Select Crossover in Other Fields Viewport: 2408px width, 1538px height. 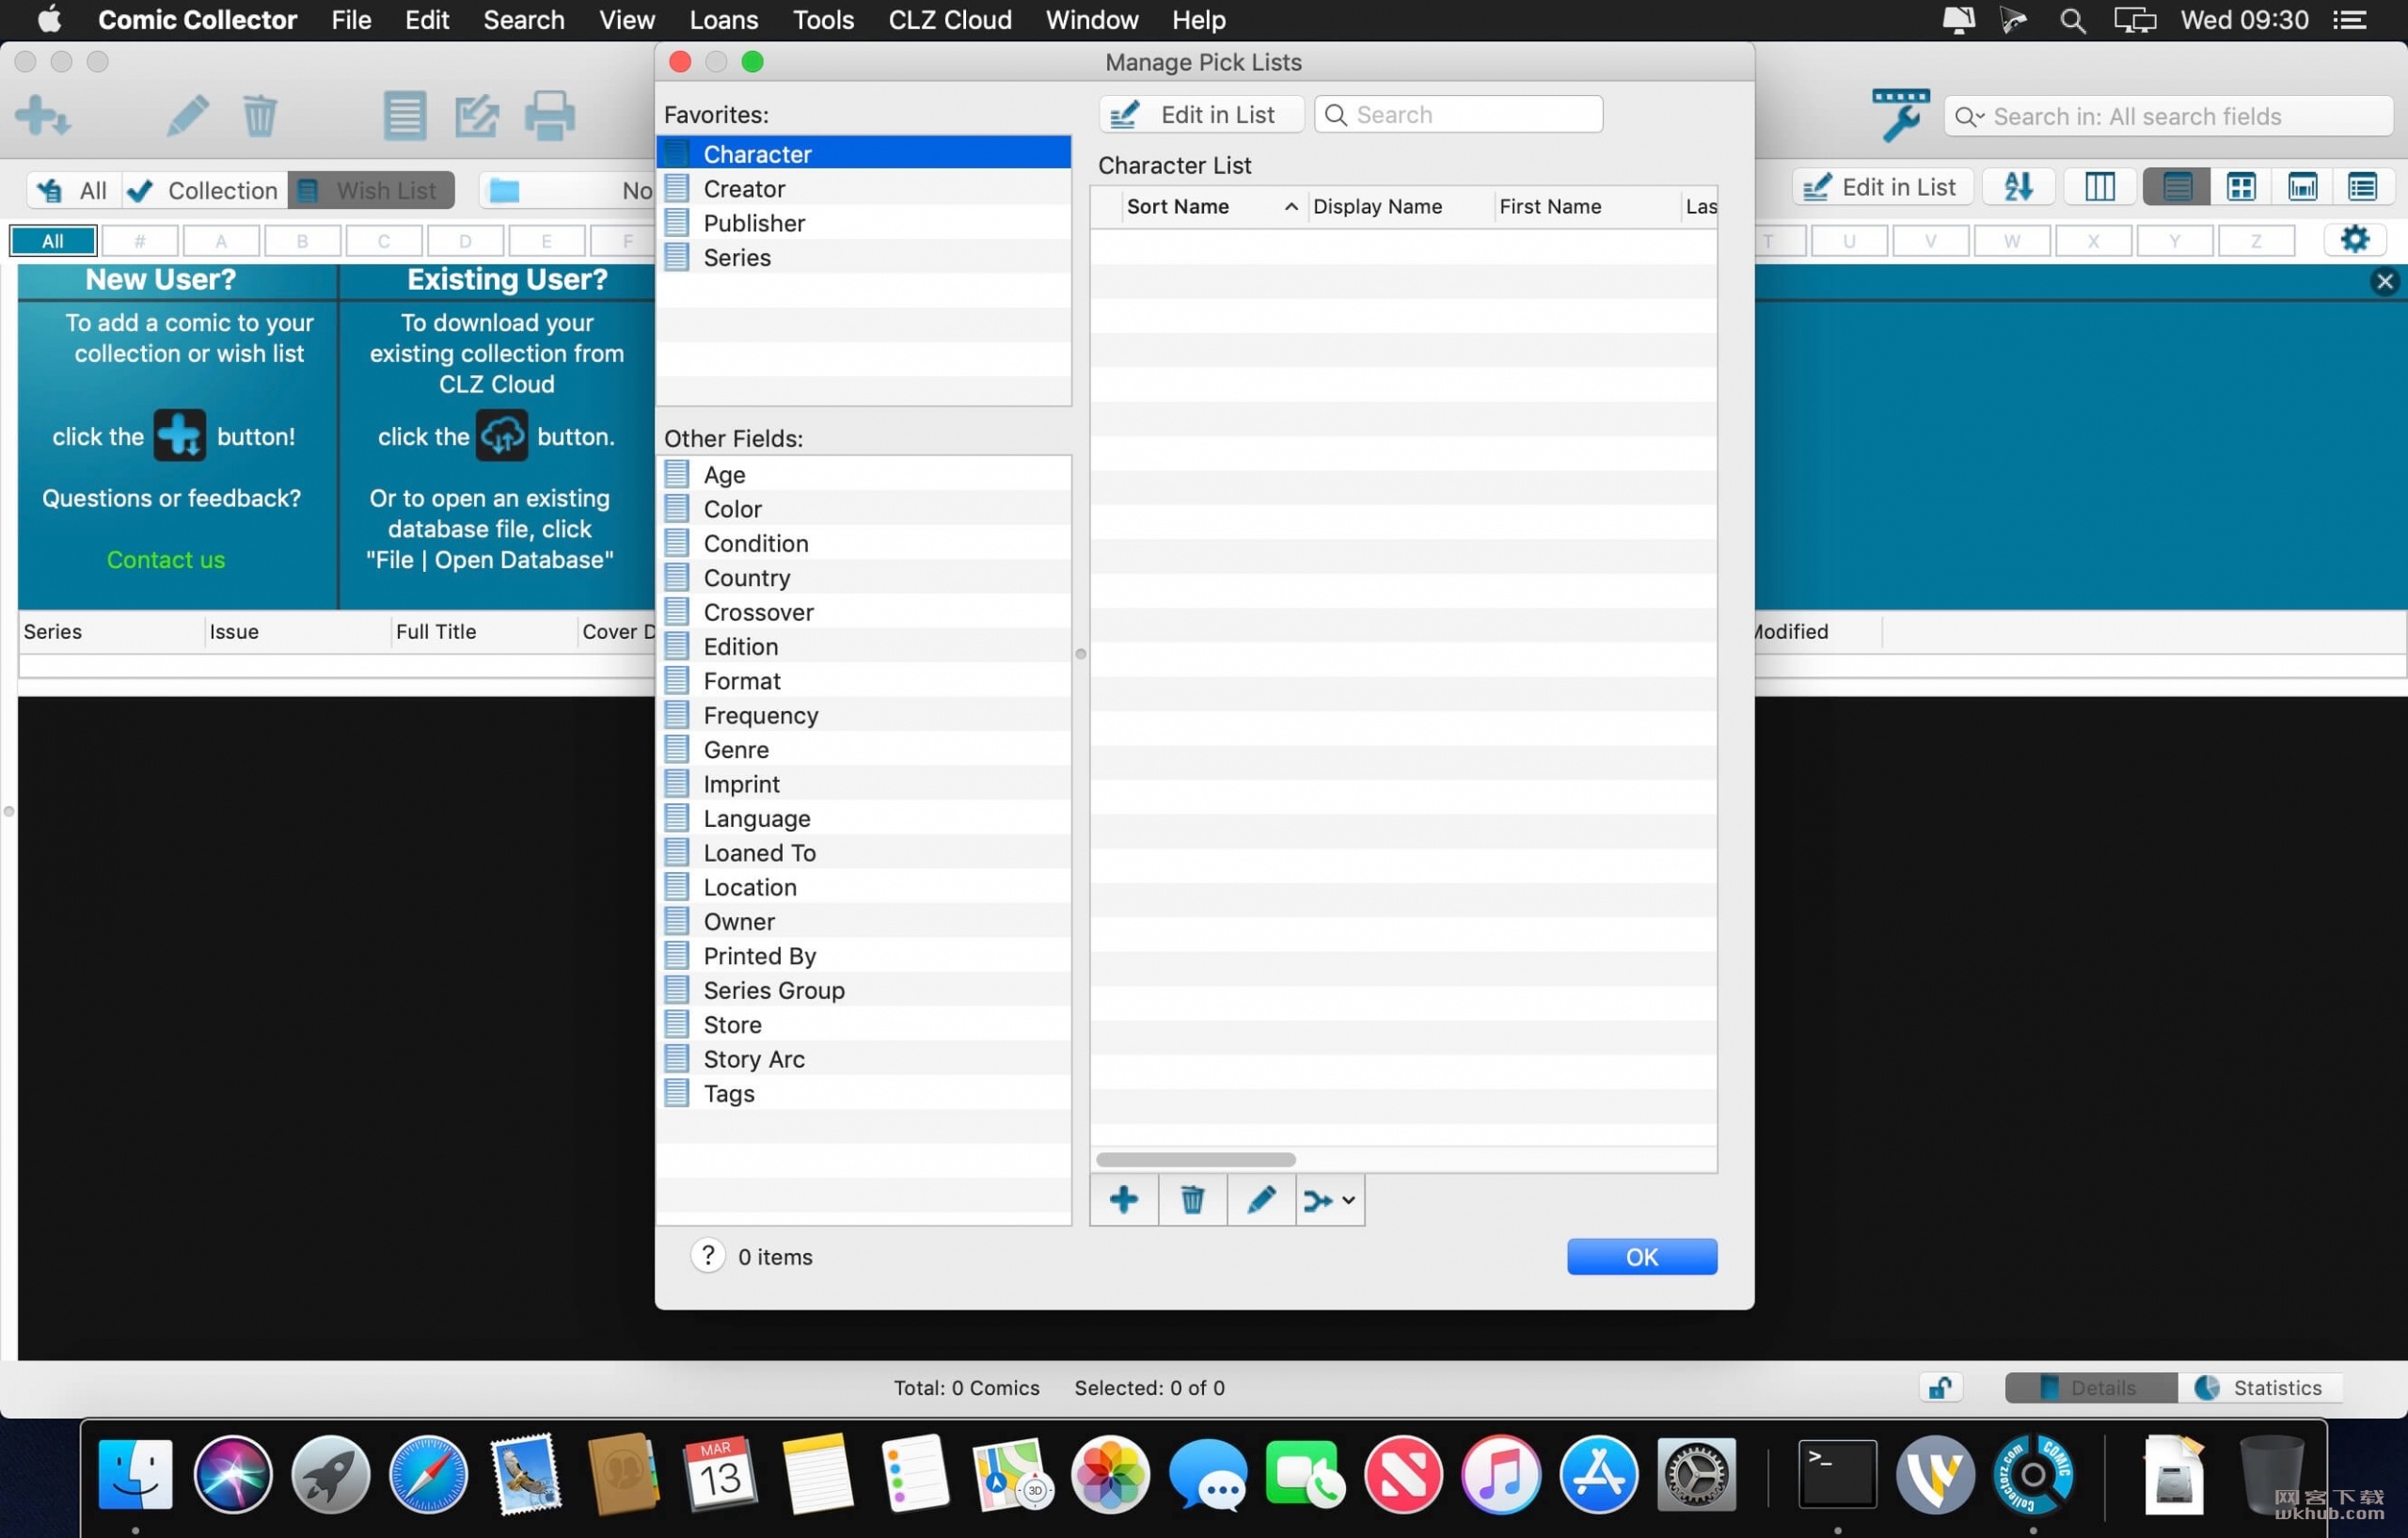863,612
